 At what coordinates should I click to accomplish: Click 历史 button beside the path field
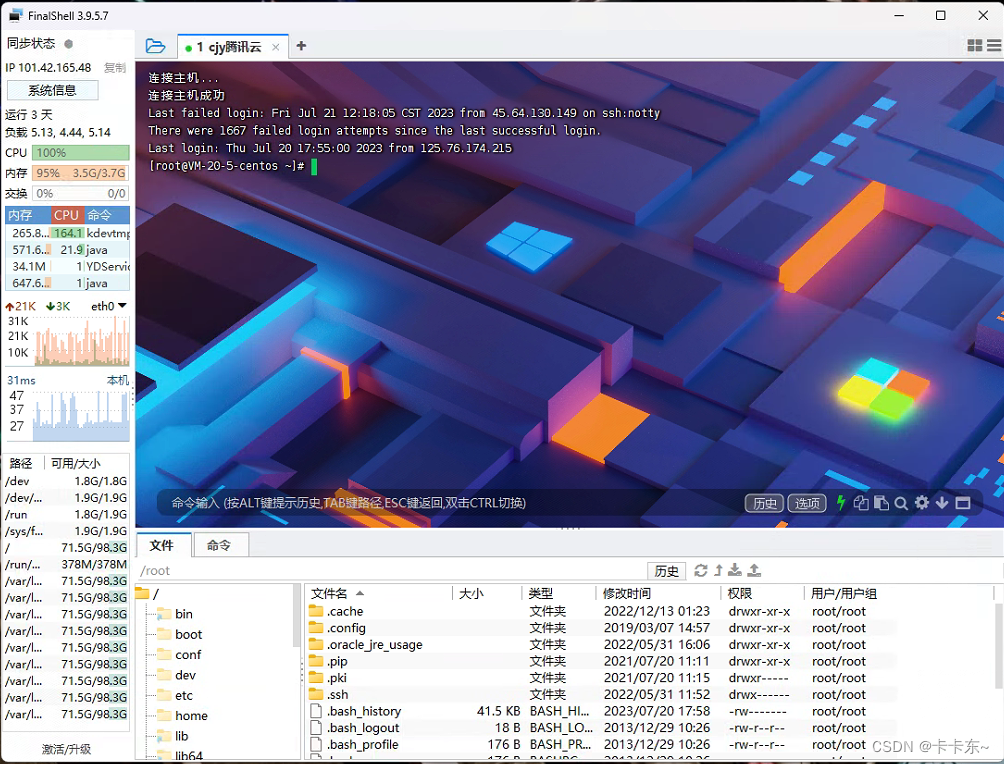click(x=667, y=571)
